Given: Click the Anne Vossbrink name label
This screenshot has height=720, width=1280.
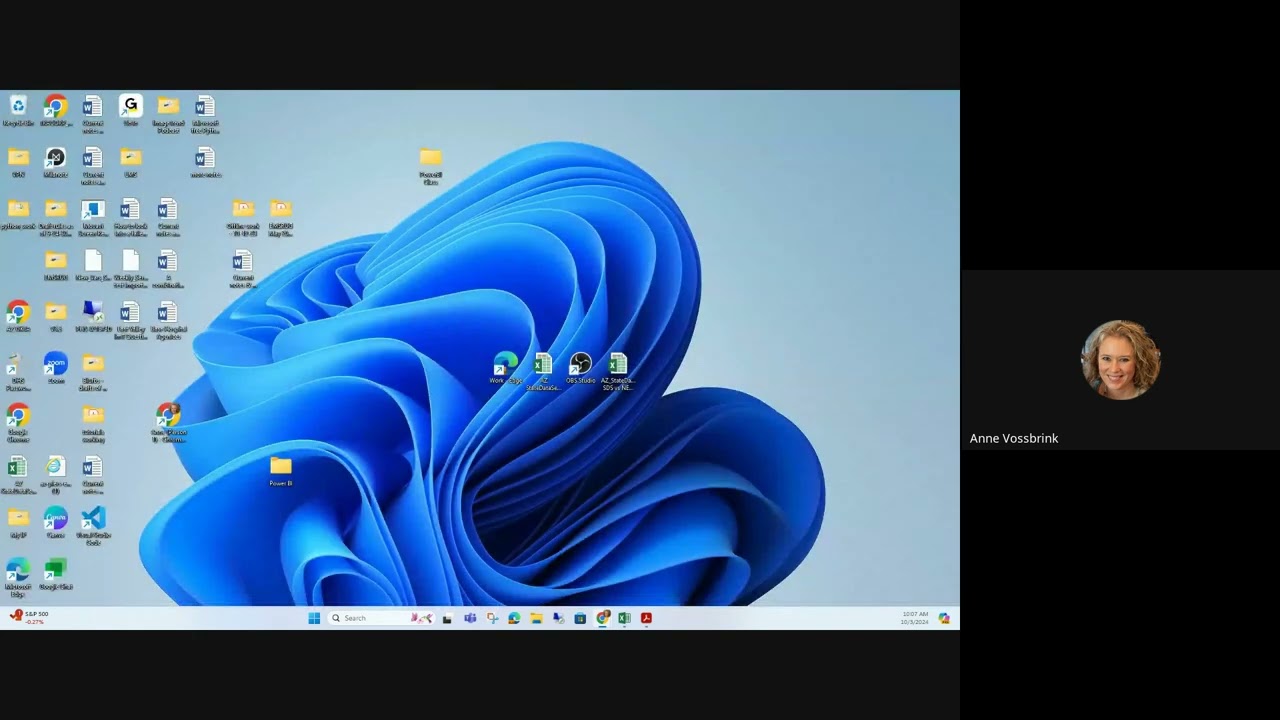Looking at the screenshot, I should (1014, 438).
